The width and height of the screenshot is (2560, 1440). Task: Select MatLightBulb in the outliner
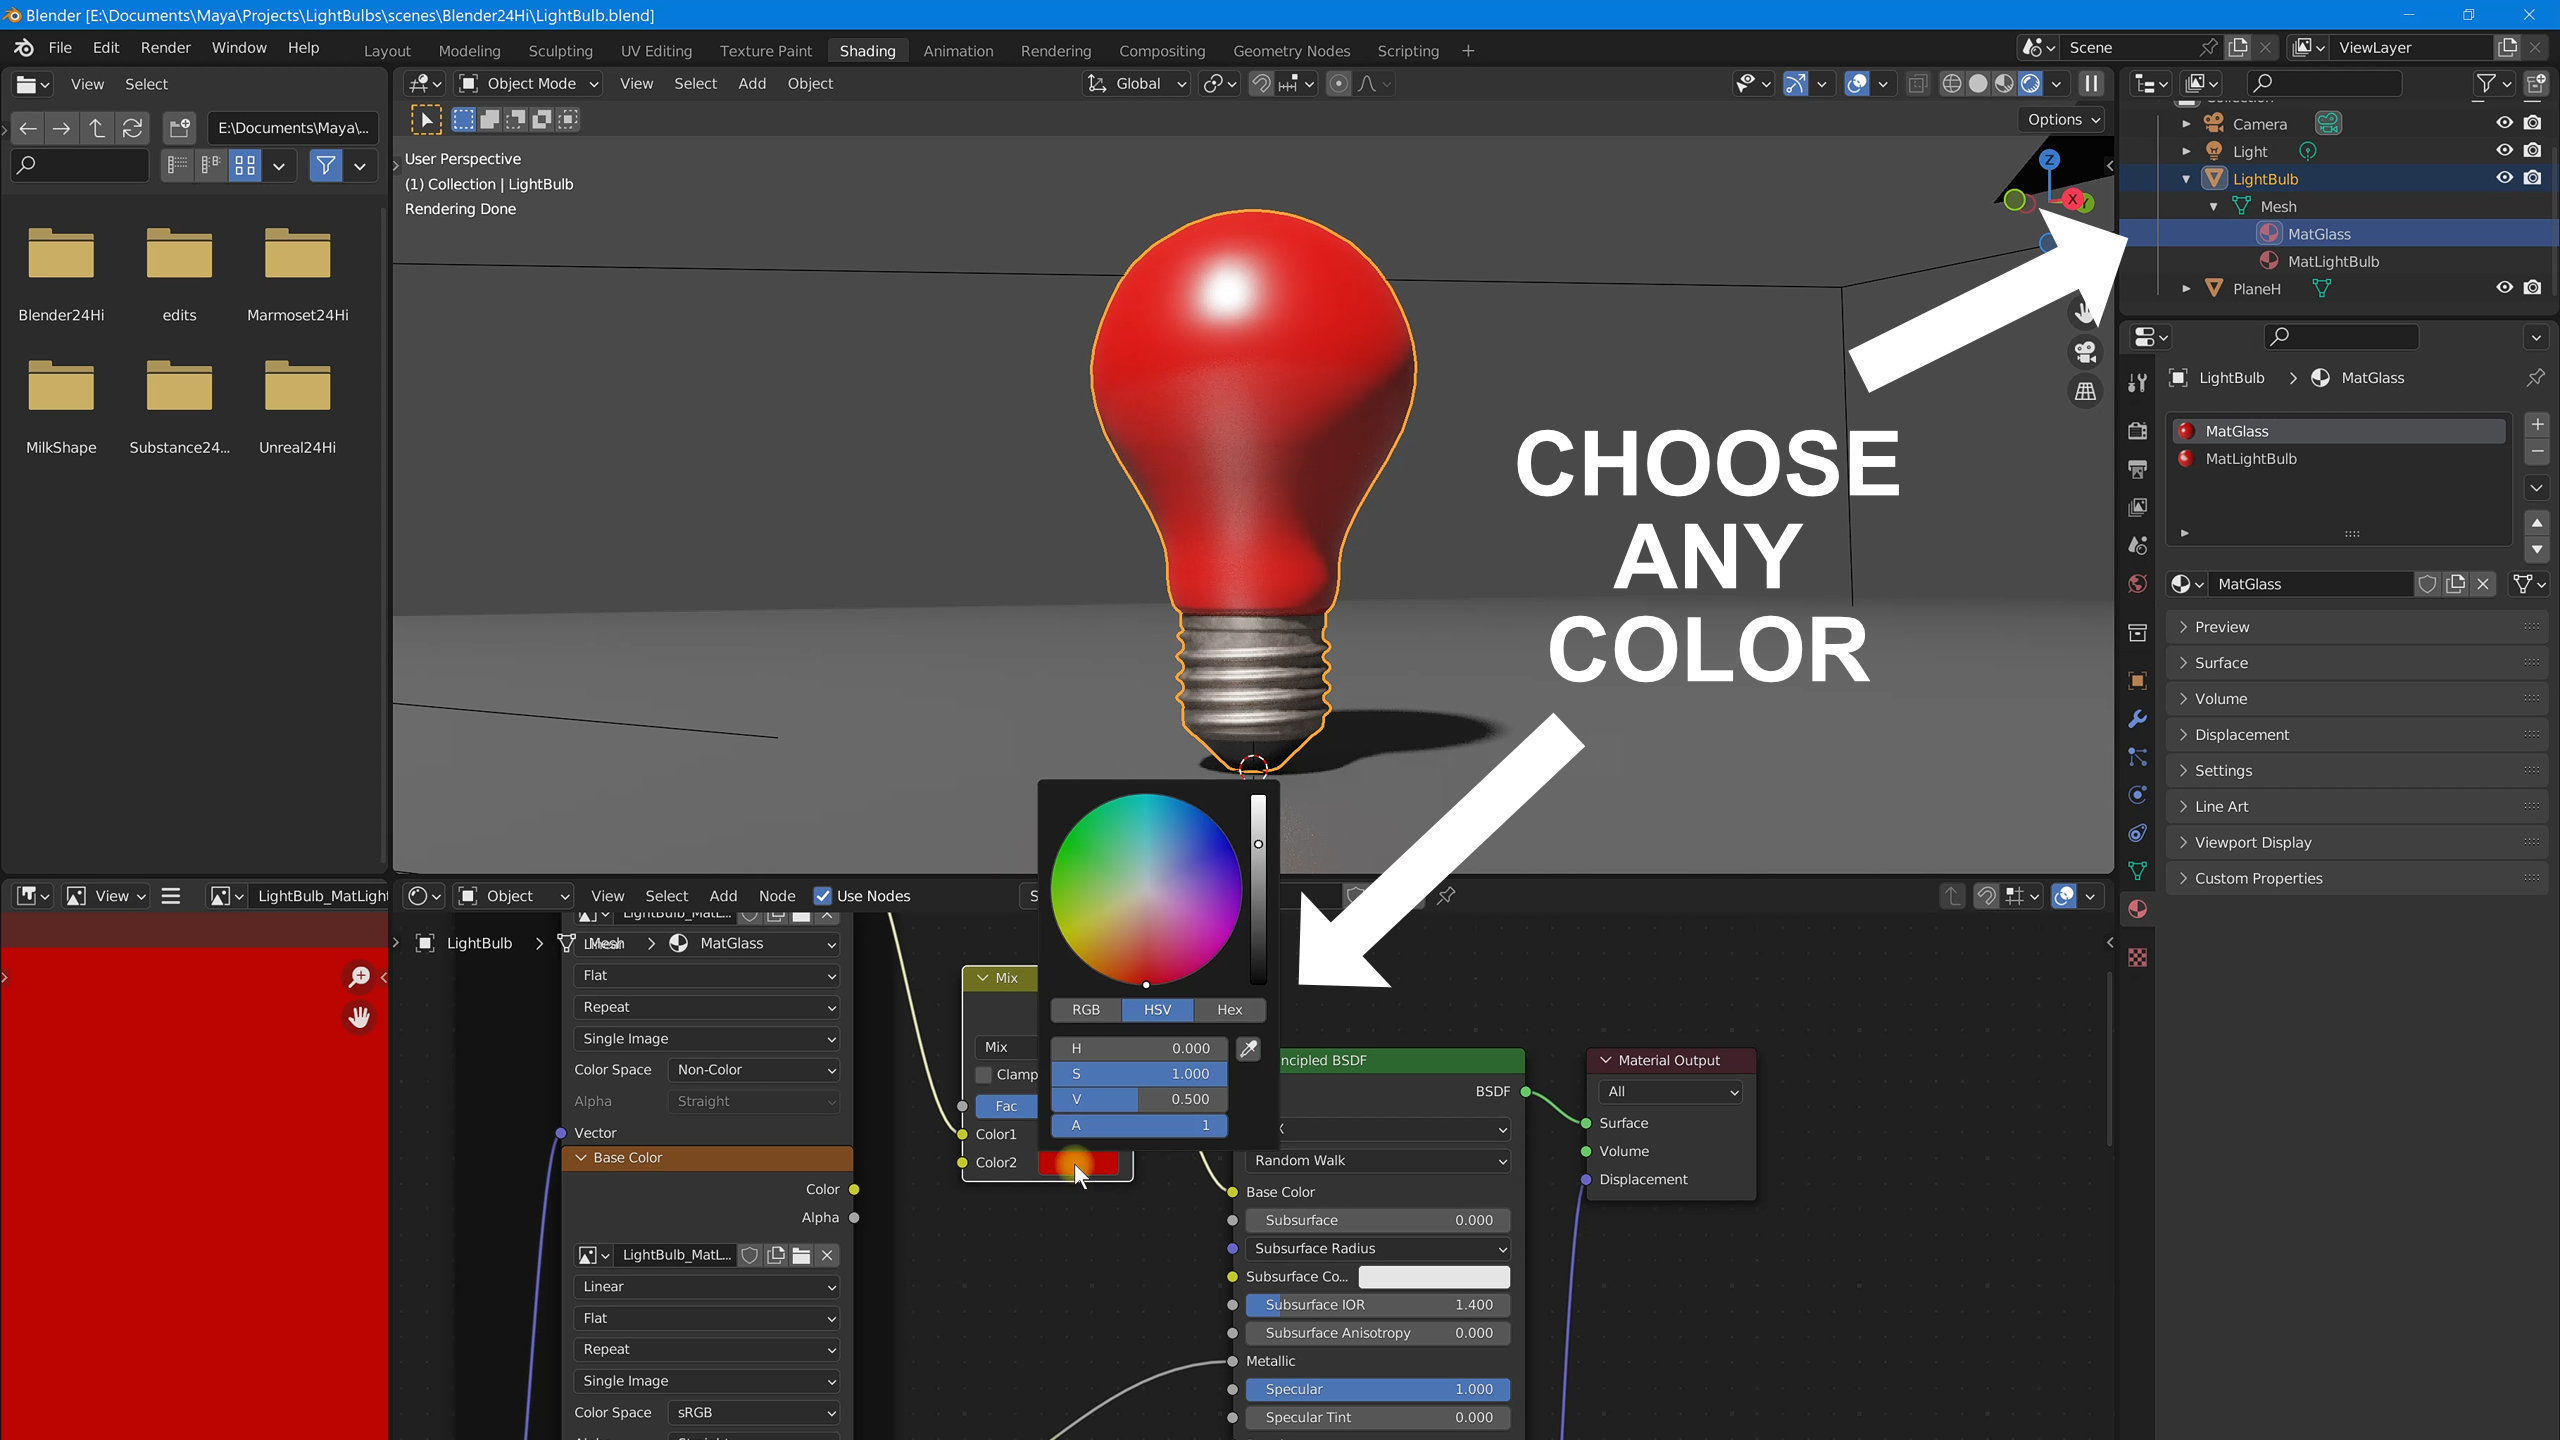tap(2333, 261)
